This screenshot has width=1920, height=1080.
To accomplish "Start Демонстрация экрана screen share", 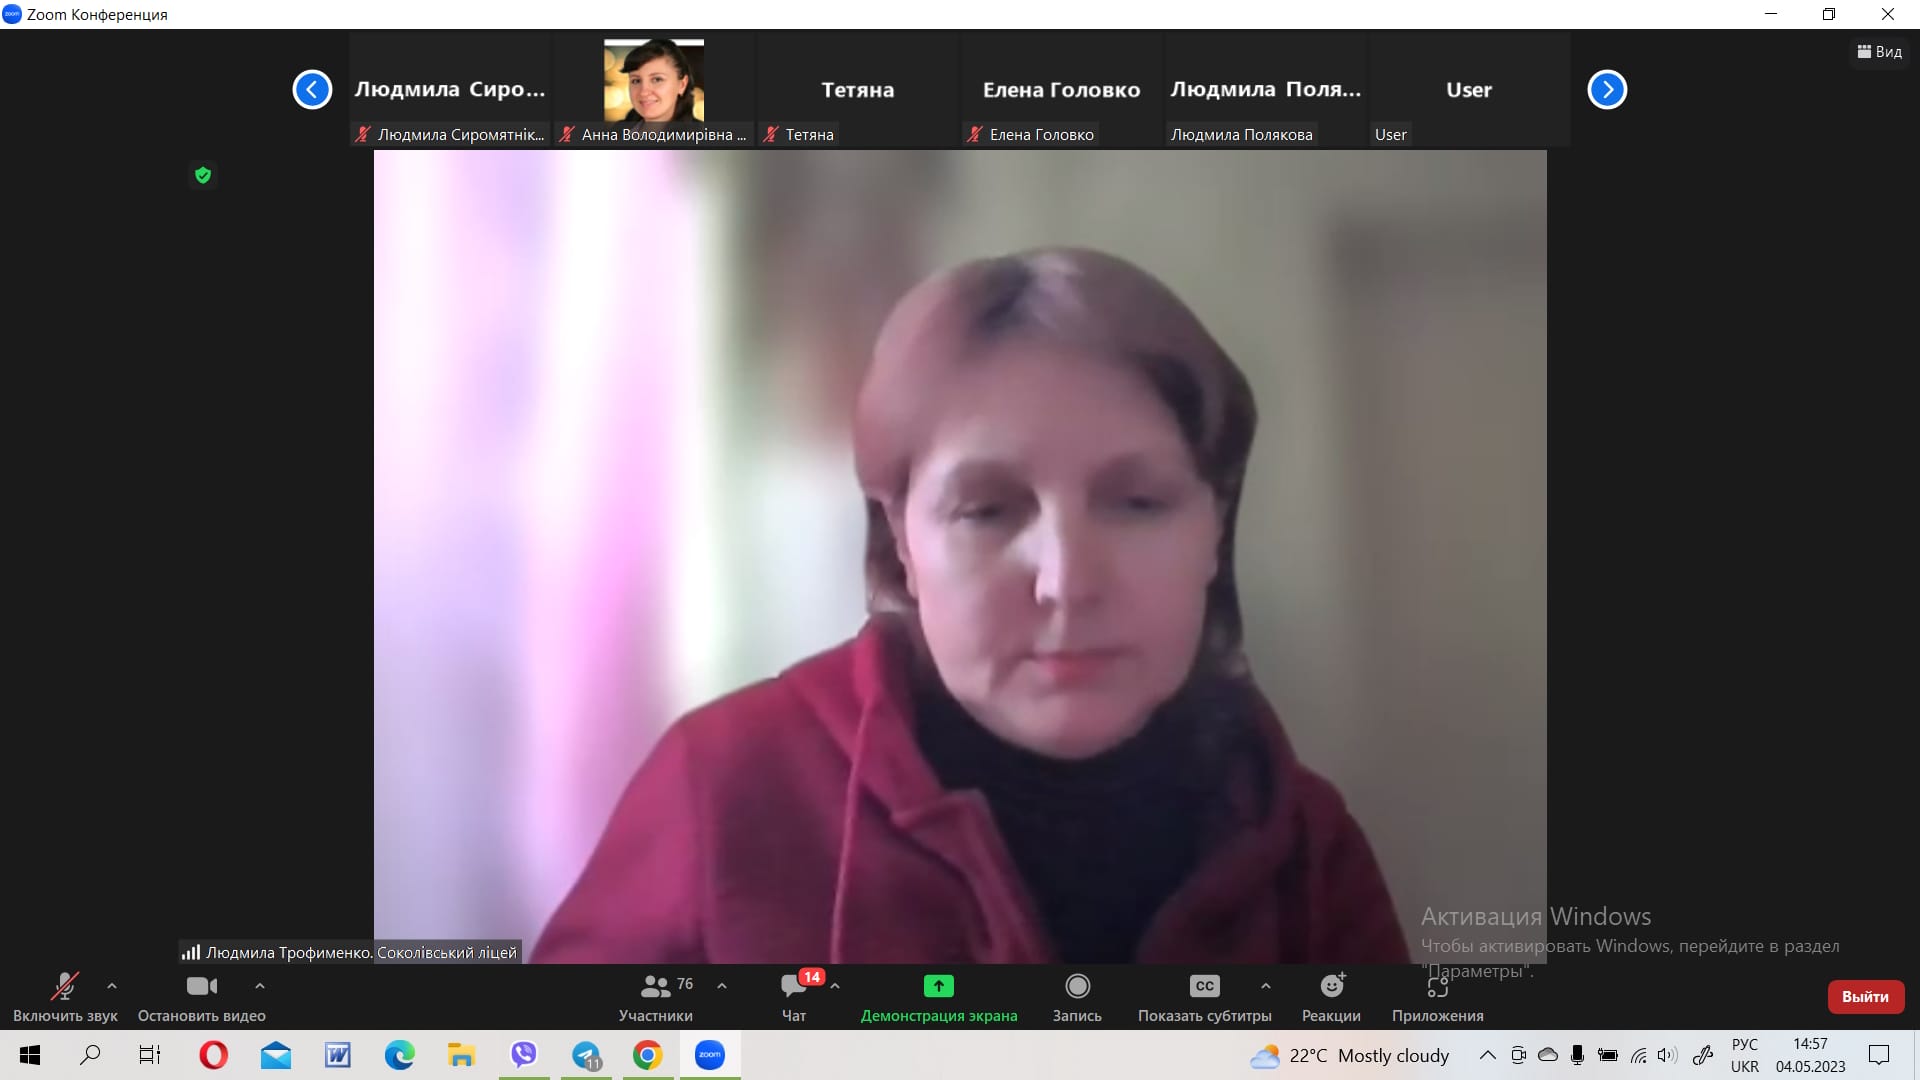I will [x=939, y=998].
